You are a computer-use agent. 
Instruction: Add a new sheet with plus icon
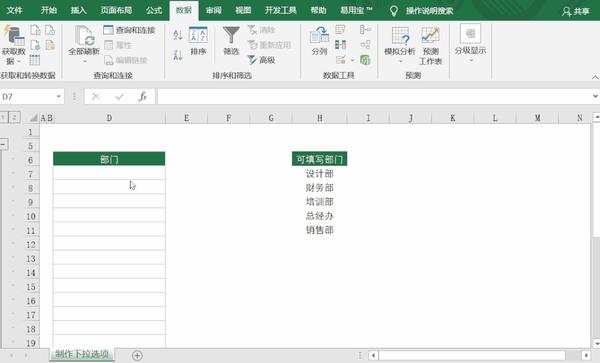pos(137,356)
